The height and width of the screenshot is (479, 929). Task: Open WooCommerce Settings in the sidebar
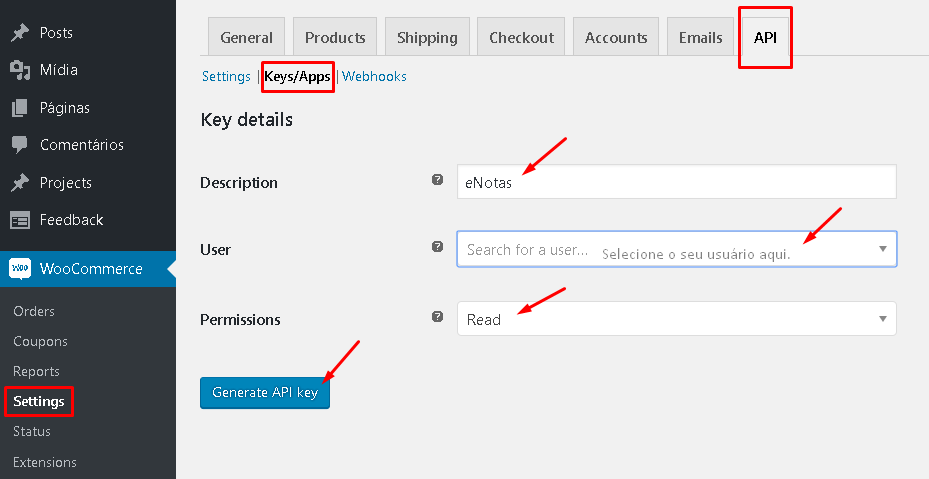point(39,401)
